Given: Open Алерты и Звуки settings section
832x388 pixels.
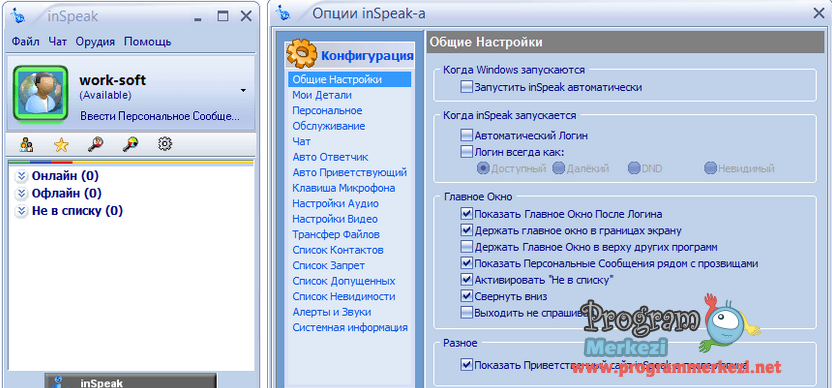Looking at the screenshot, I should [x=332, y=312].
